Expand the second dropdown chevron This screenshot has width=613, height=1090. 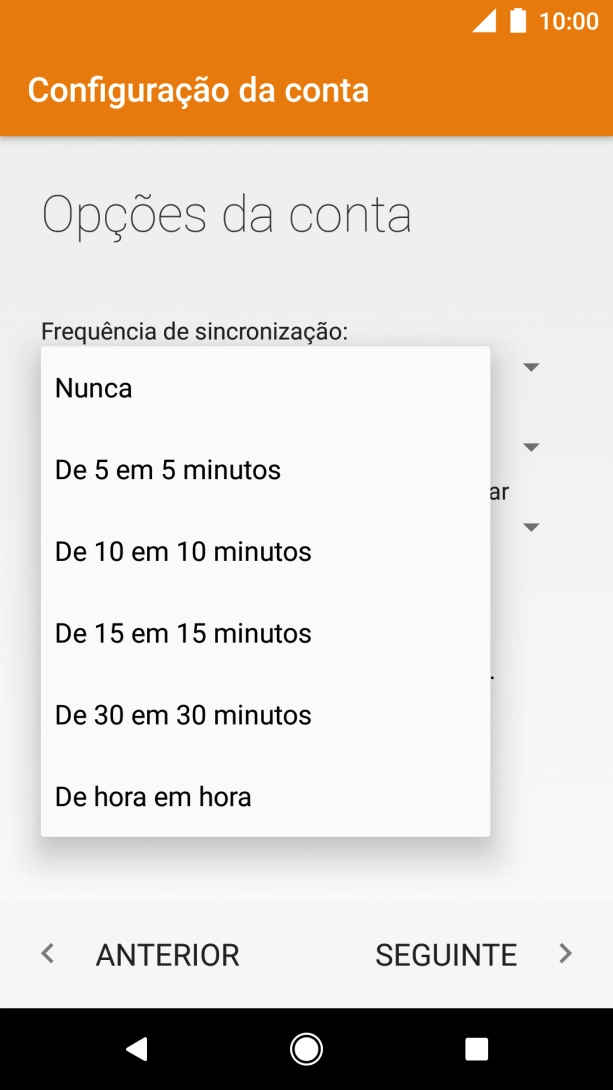point(531,447)
